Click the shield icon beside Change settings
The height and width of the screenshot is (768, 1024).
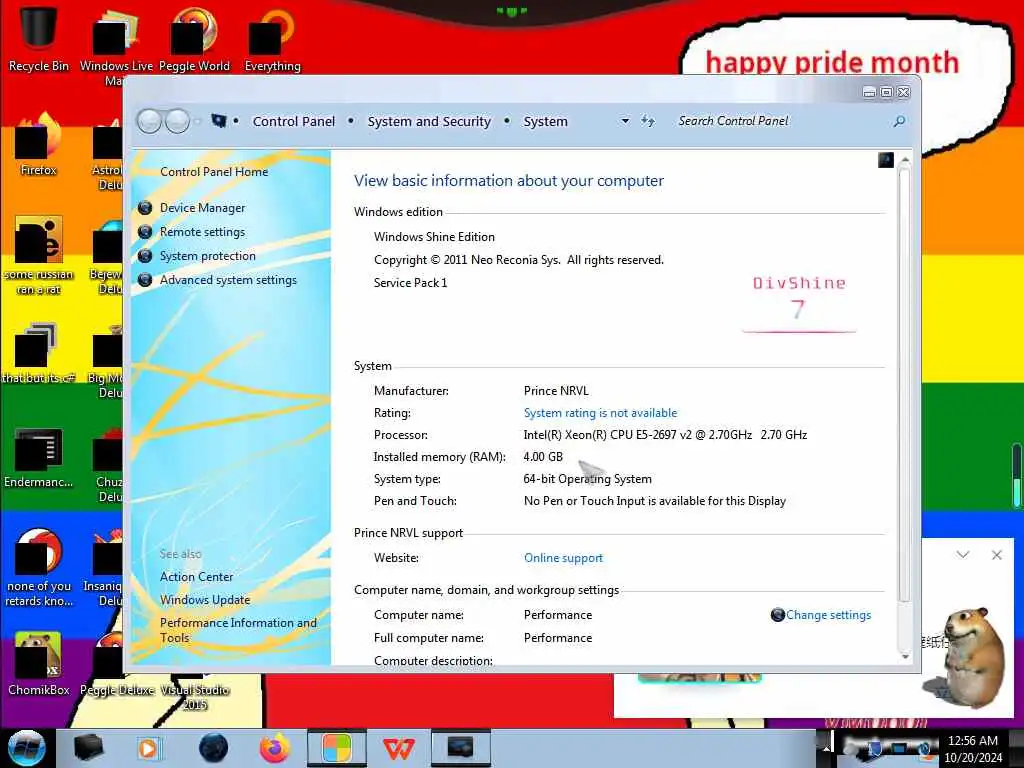pos(777,615)
